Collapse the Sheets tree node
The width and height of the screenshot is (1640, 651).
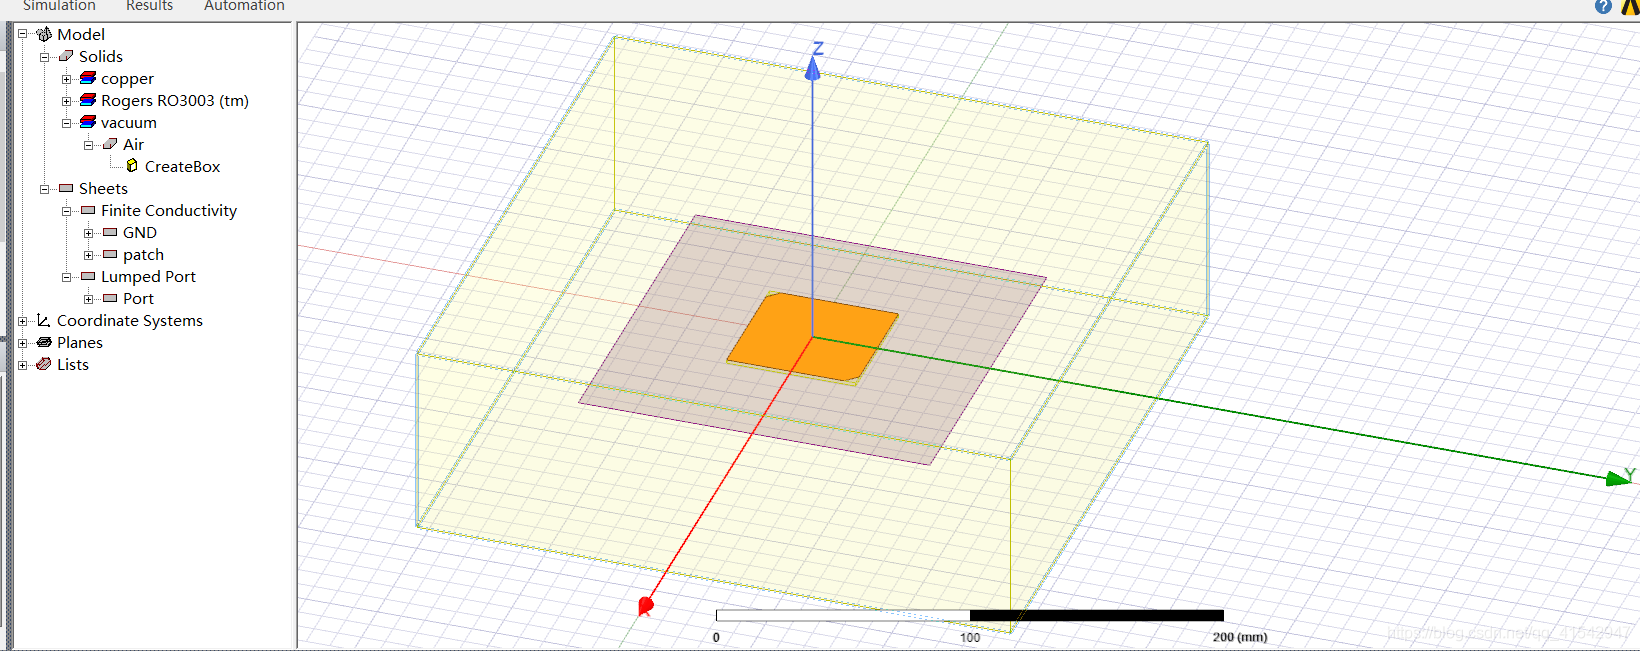(45, 188)
